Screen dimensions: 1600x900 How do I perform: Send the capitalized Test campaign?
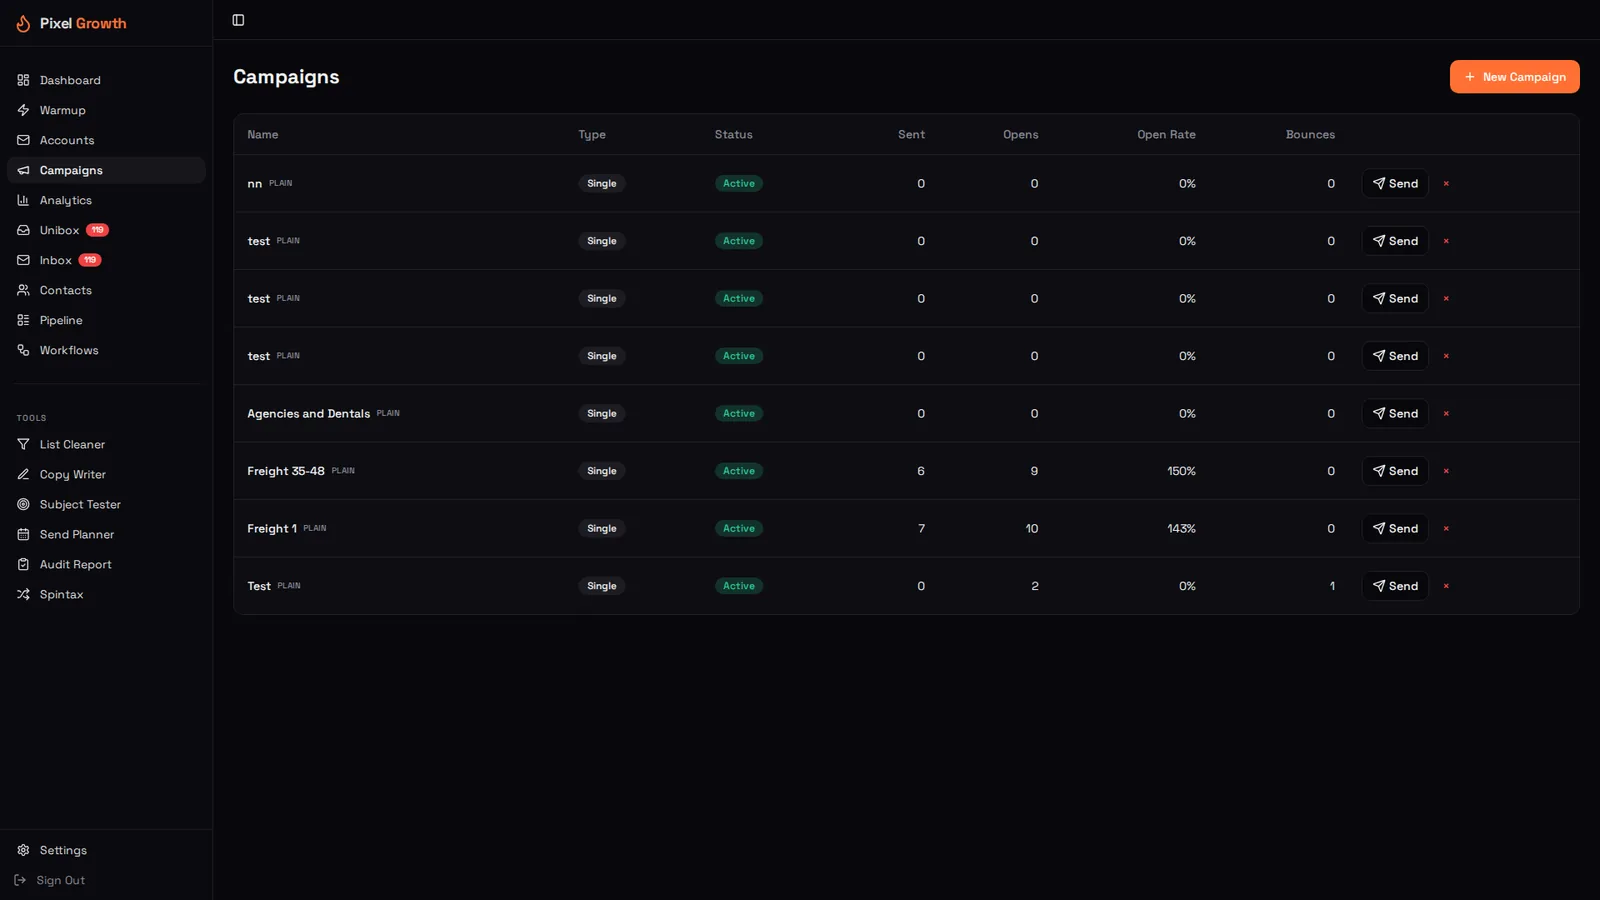tap(1395, 586)
